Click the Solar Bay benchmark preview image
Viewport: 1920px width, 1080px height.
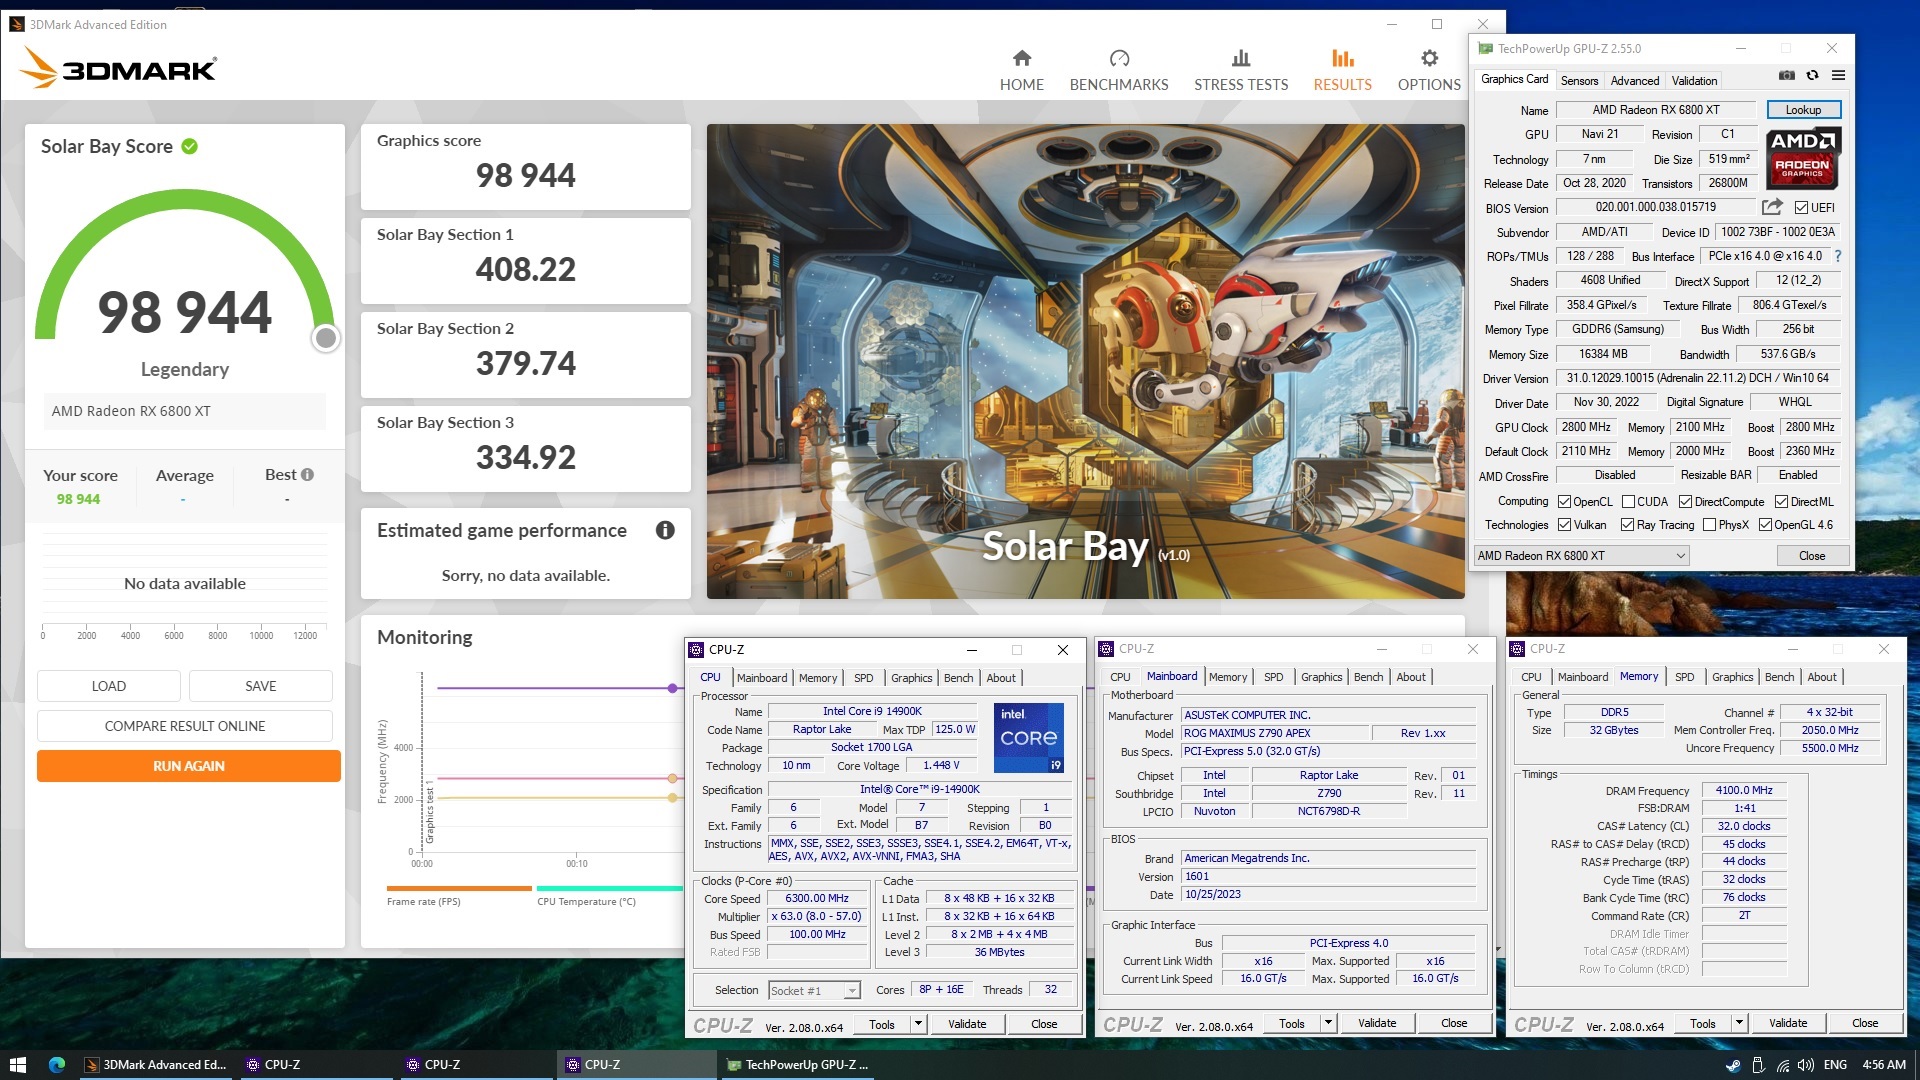[1085, 361]
